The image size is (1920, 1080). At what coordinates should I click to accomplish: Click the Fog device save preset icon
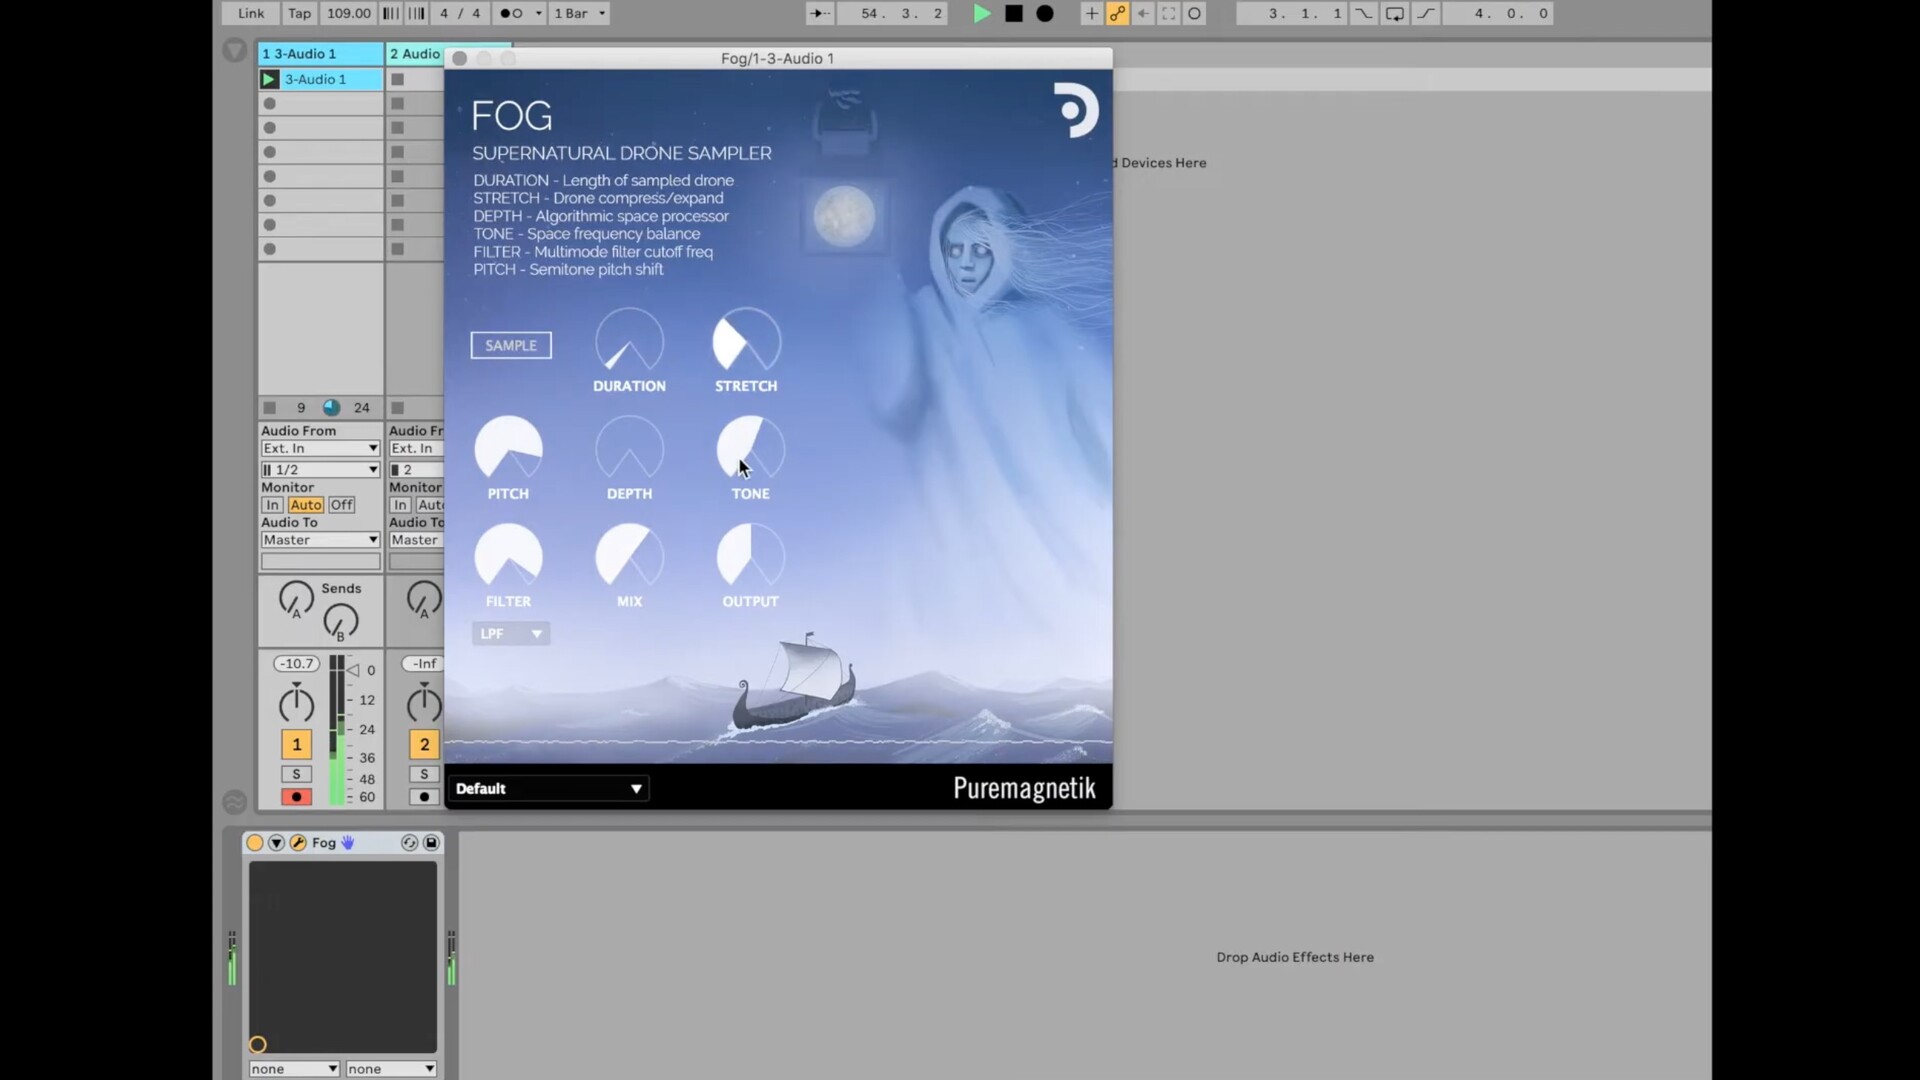(x=431, y=843)
